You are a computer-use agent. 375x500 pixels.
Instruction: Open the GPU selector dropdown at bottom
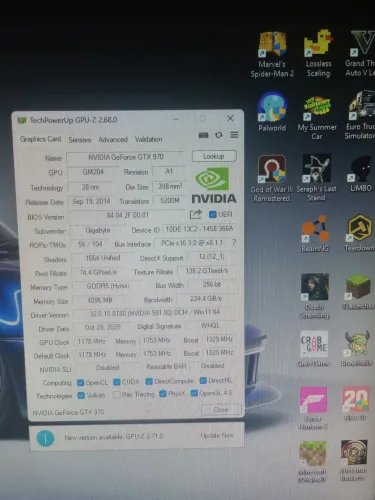tap(113, 412)
